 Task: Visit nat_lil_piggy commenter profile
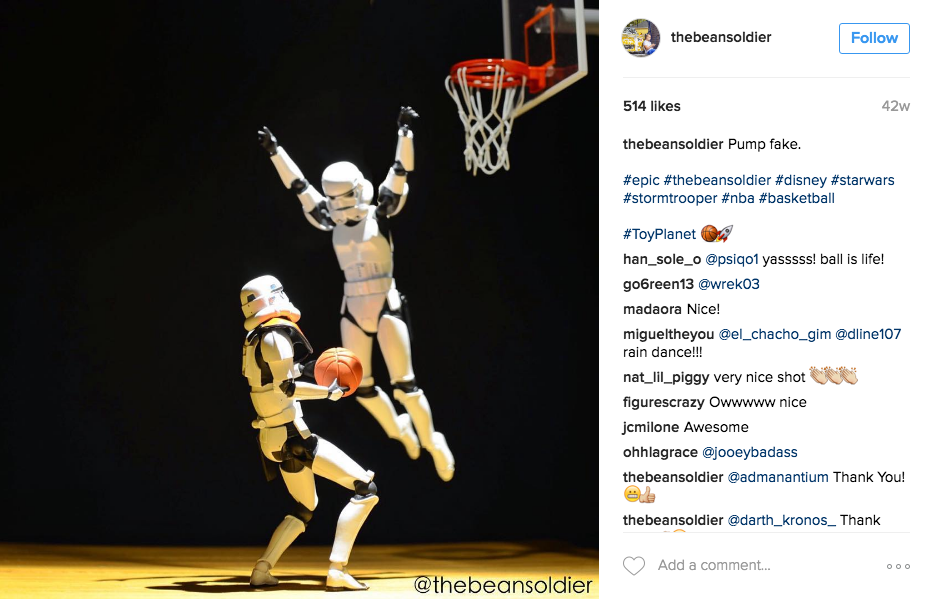click(666, 377)
